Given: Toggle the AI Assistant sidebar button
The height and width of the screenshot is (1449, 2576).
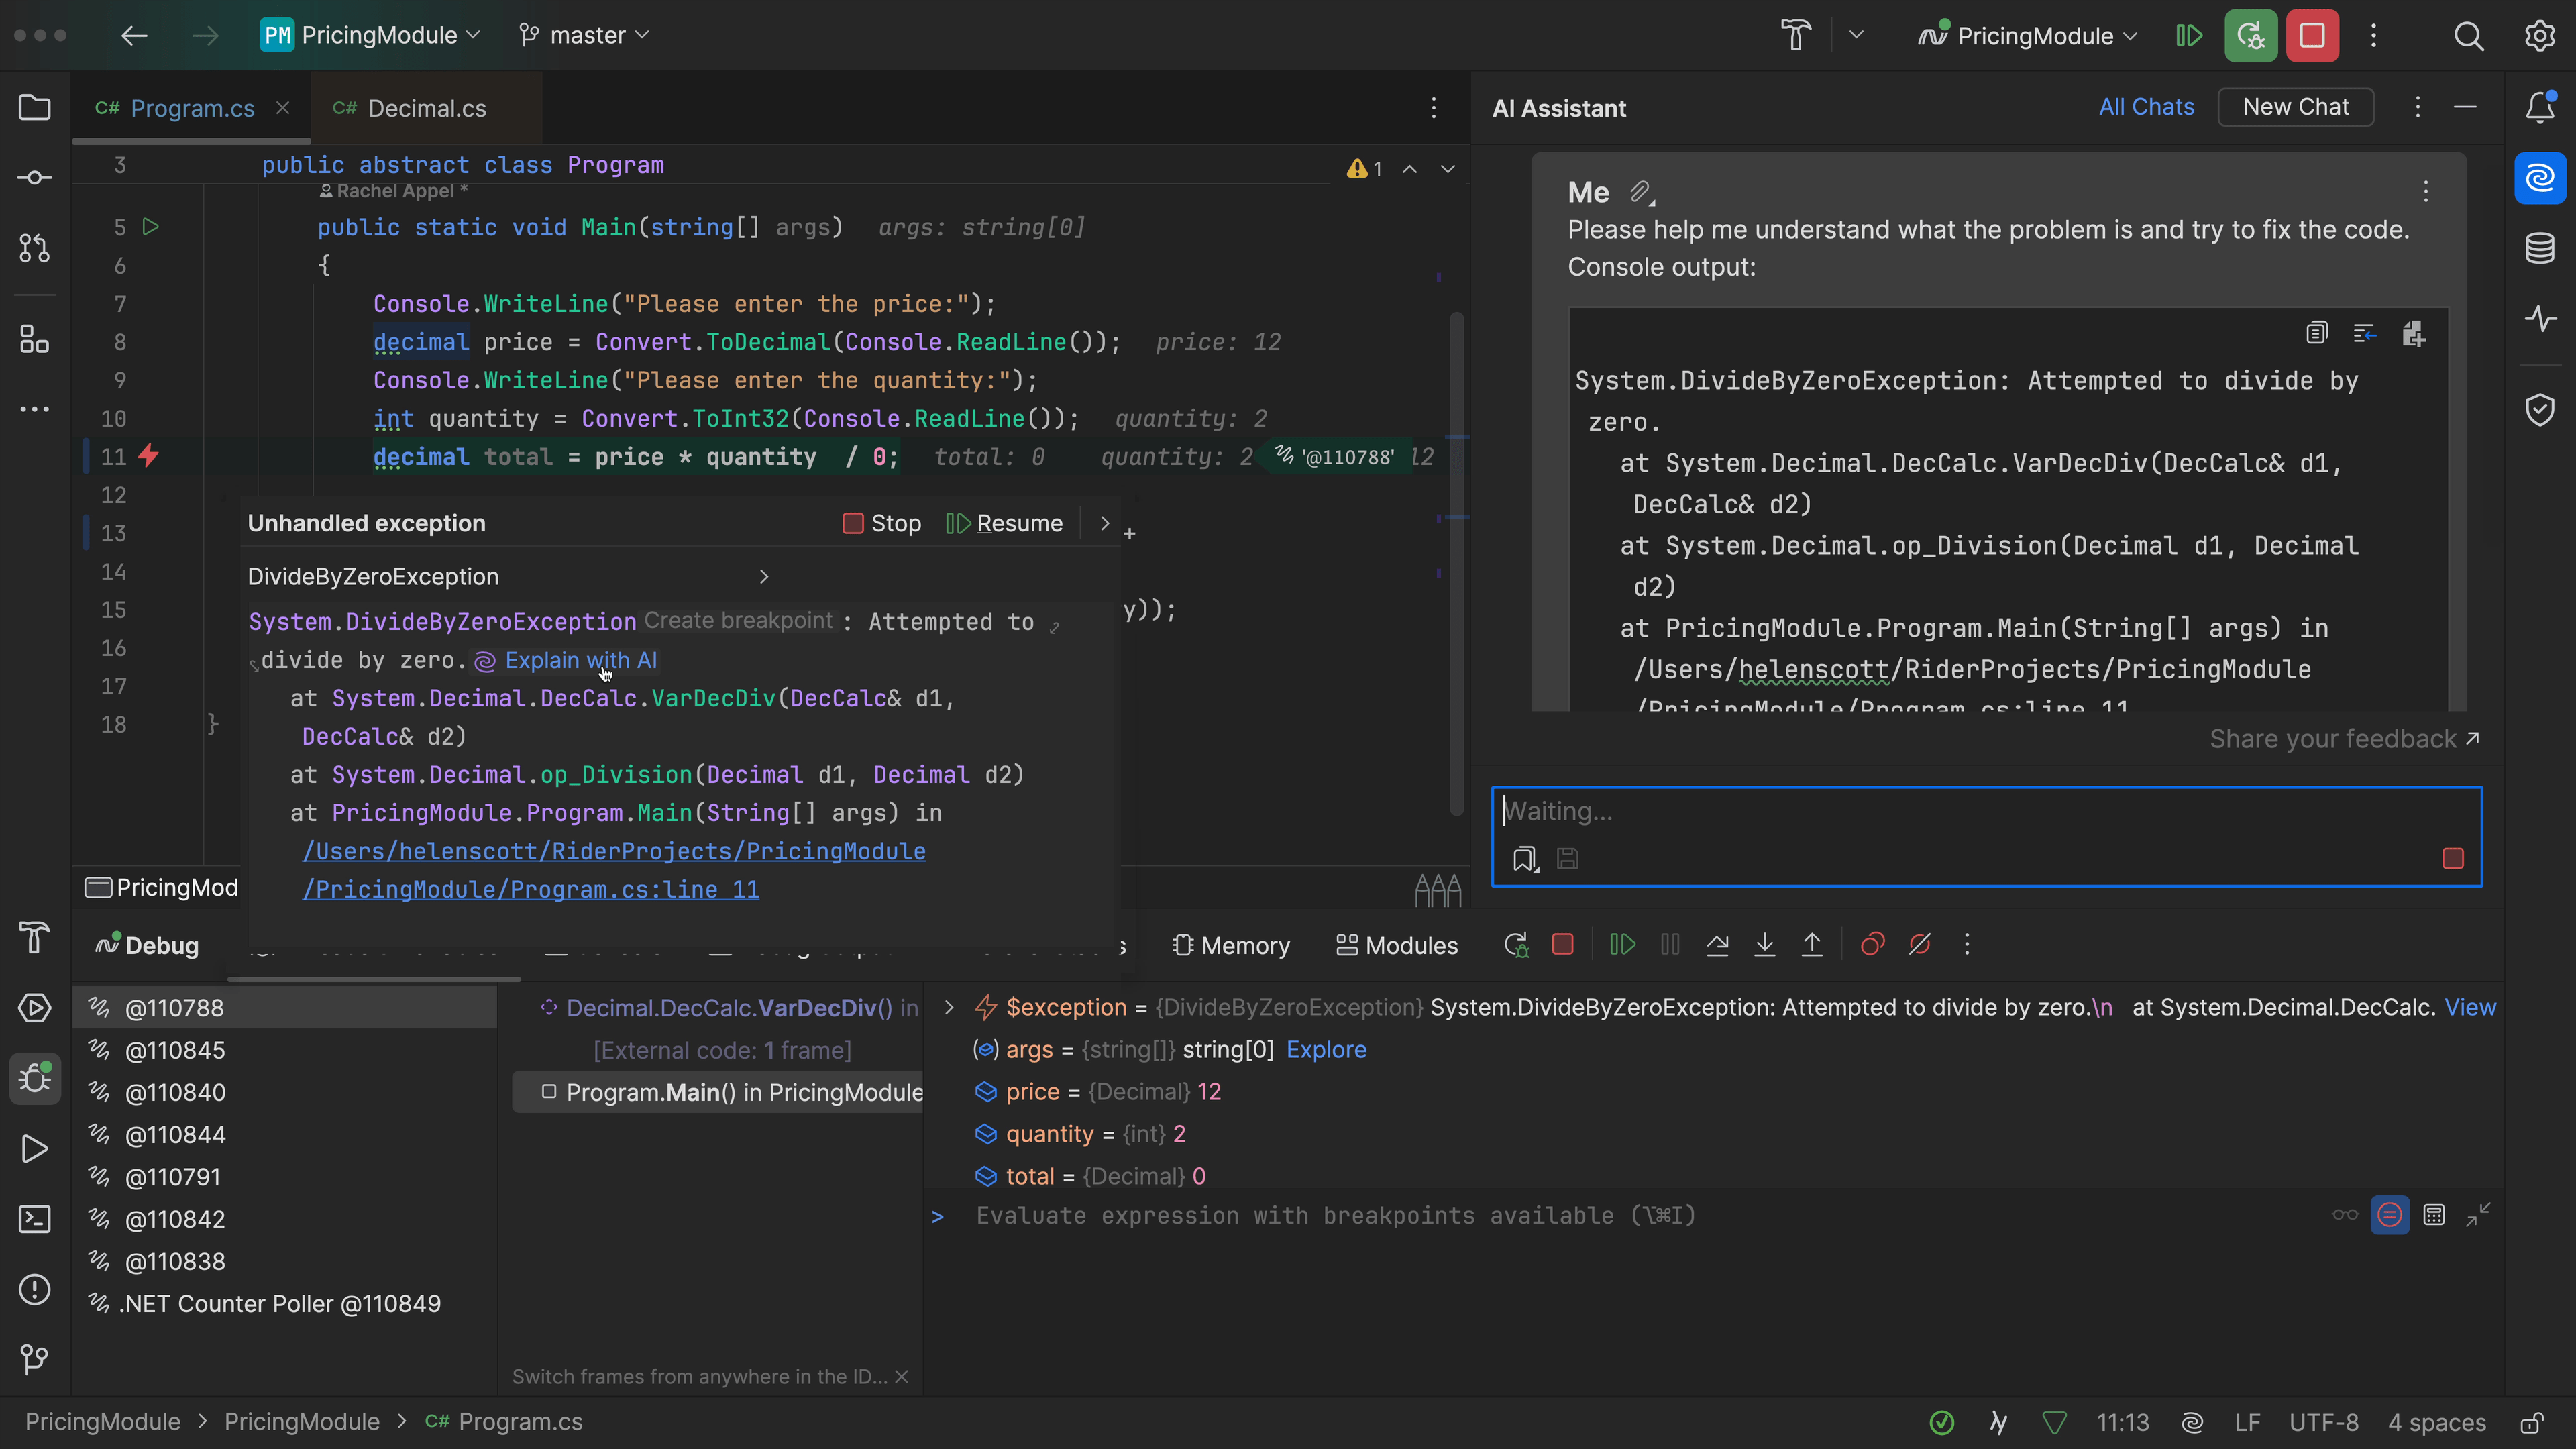Looking at the screenshot, I should 2540,178.
